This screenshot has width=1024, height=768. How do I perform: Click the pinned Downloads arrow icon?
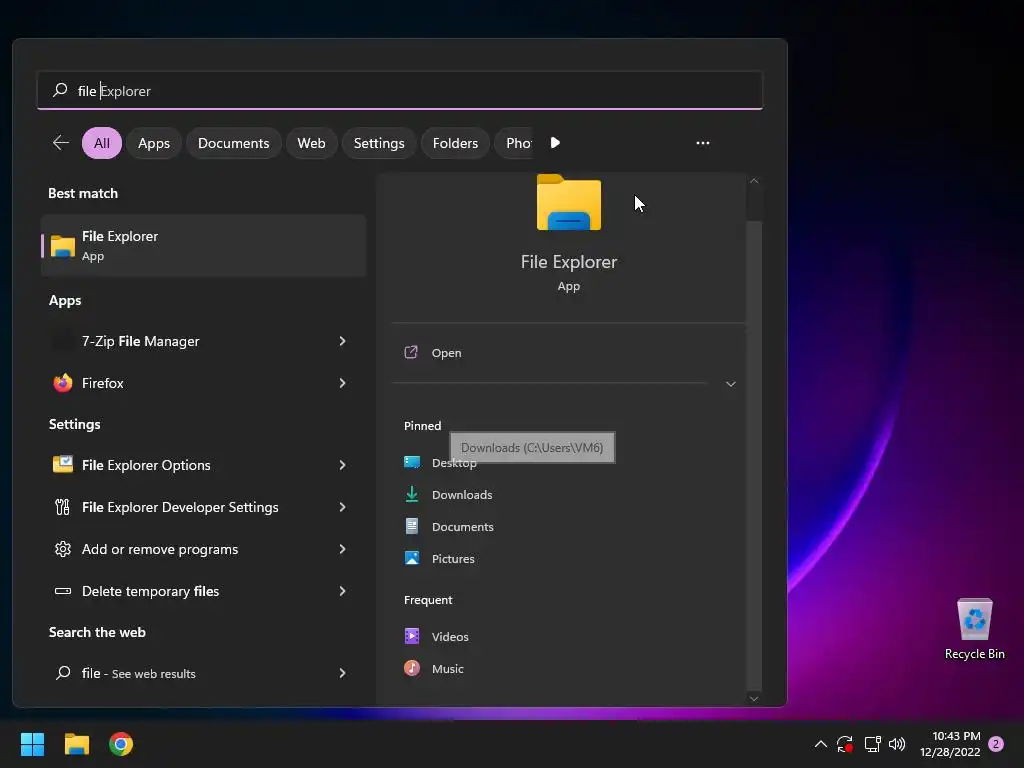[412, 494]
